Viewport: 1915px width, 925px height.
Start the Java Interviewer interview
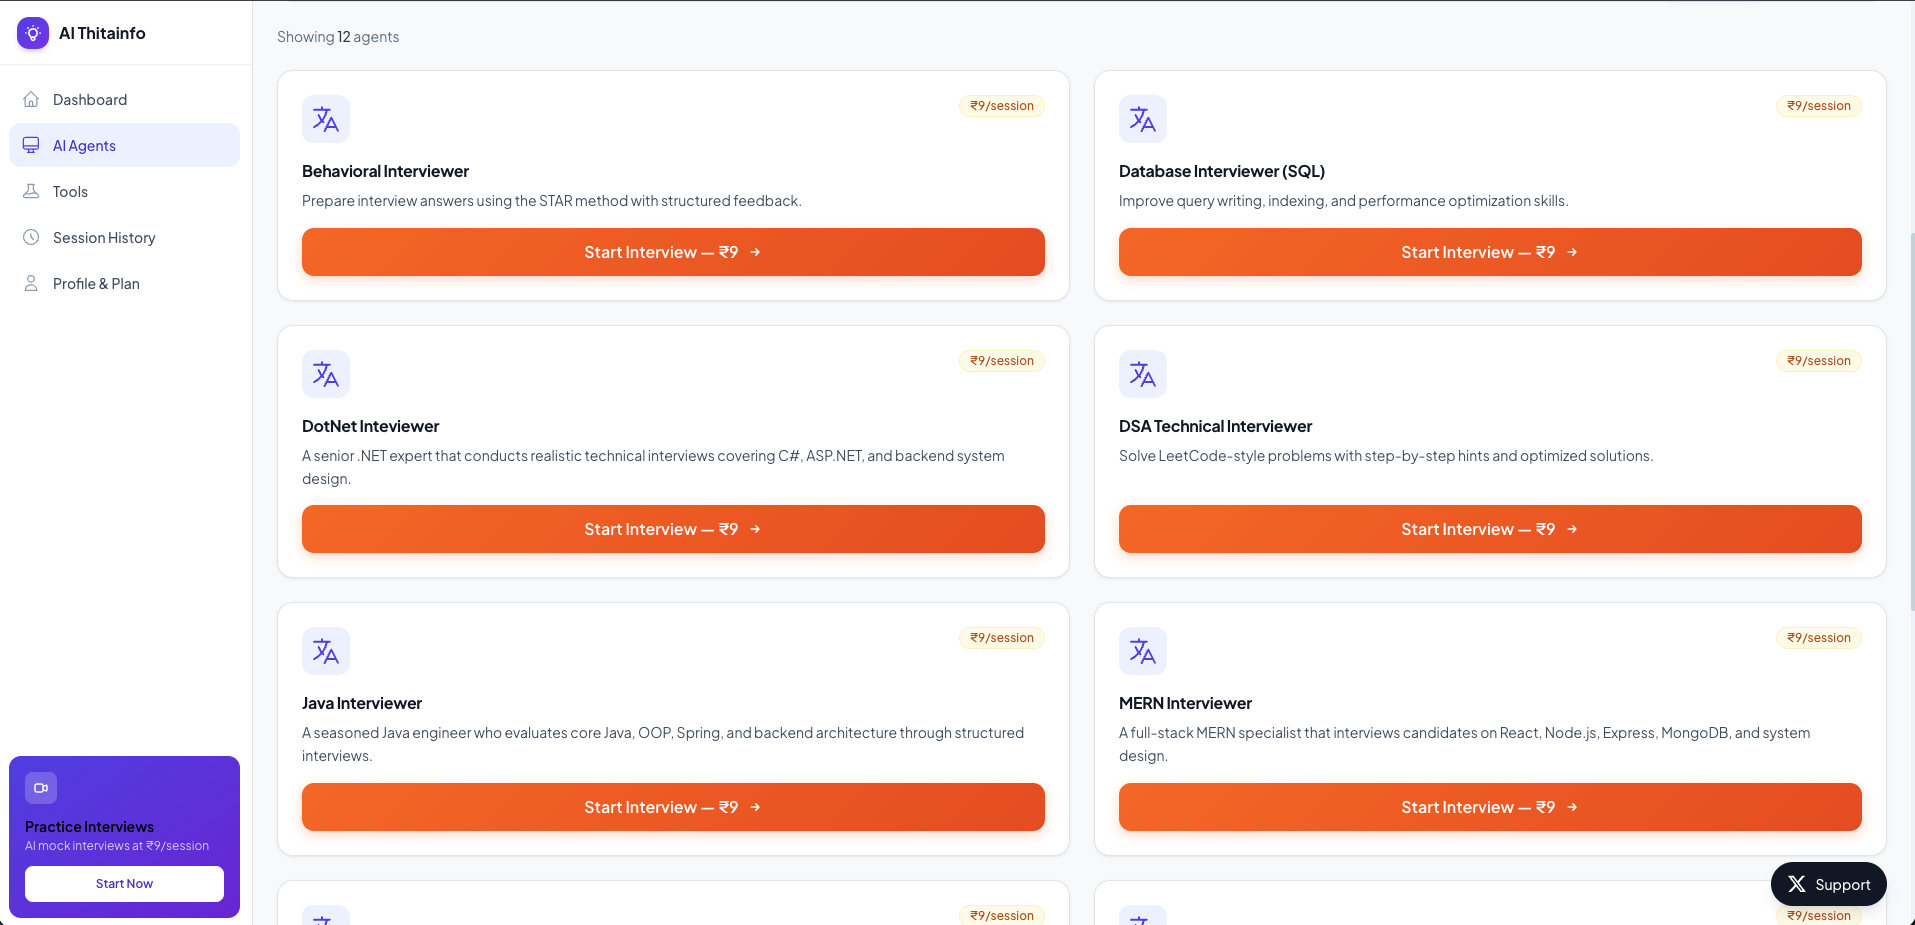click(x=673, y=807)
